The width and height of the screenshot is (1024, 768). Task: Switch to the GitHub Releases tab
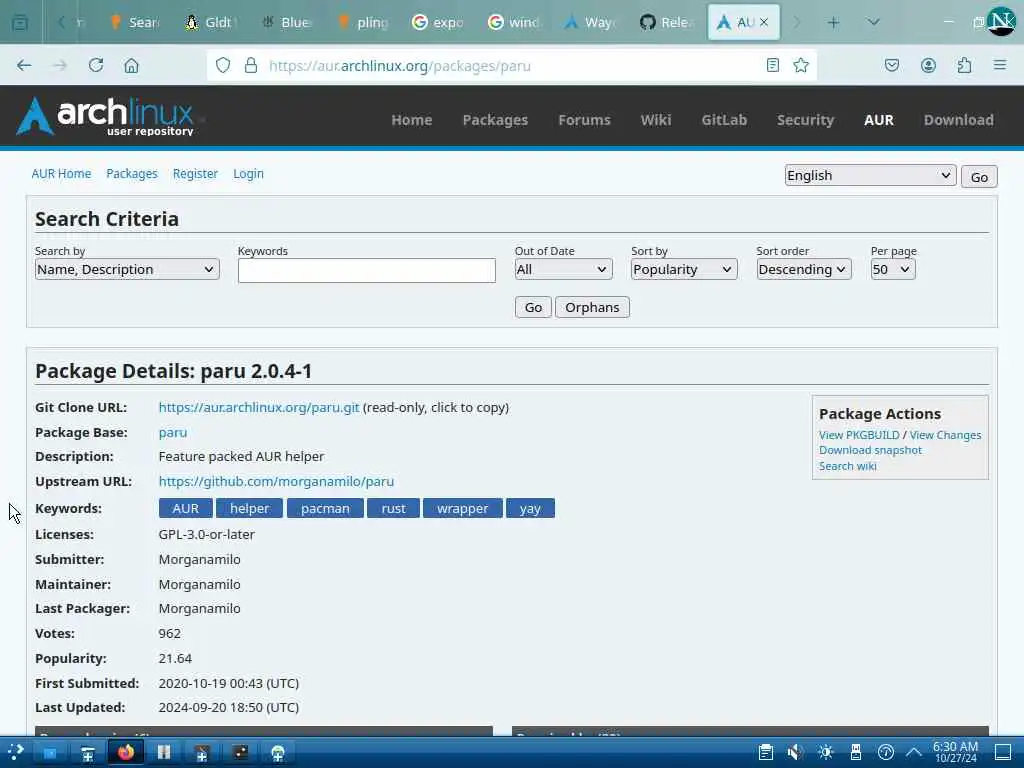click(x=666, y=22)
